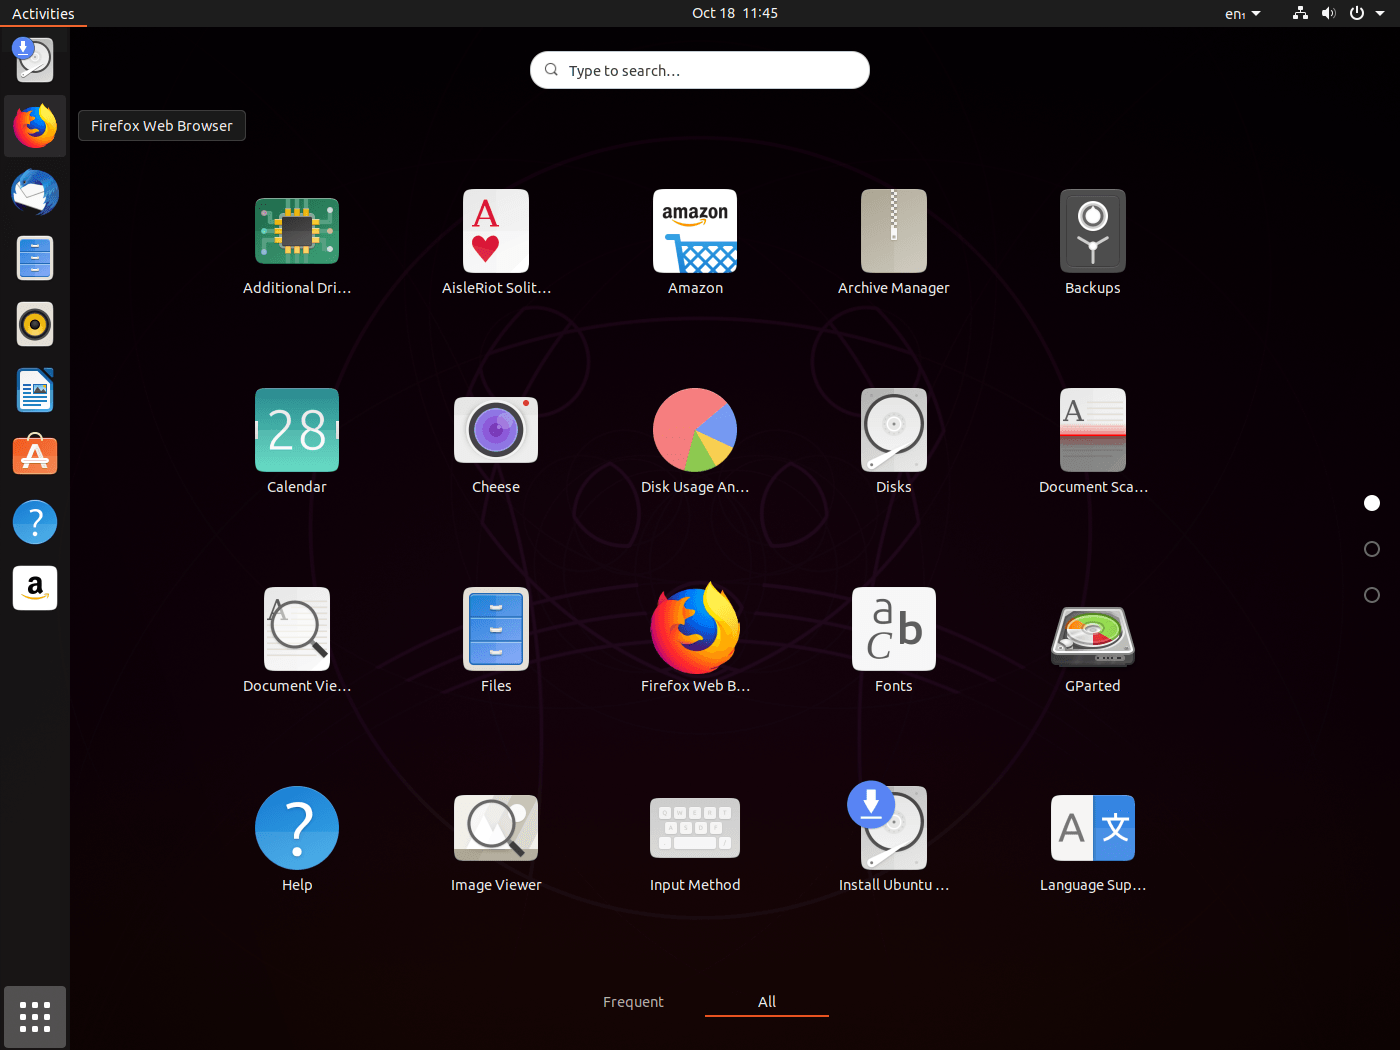Click the network status icon

pos(1300,13)
